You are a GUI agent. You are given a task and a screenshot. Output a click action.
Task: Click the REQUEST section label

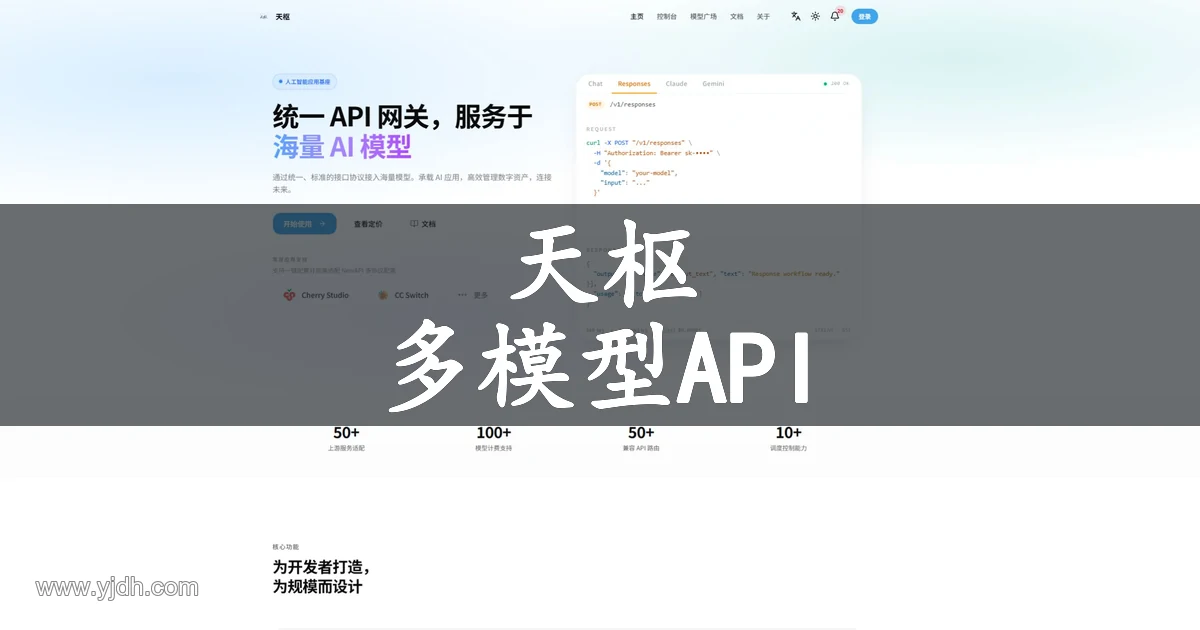[x=601, y=129]
